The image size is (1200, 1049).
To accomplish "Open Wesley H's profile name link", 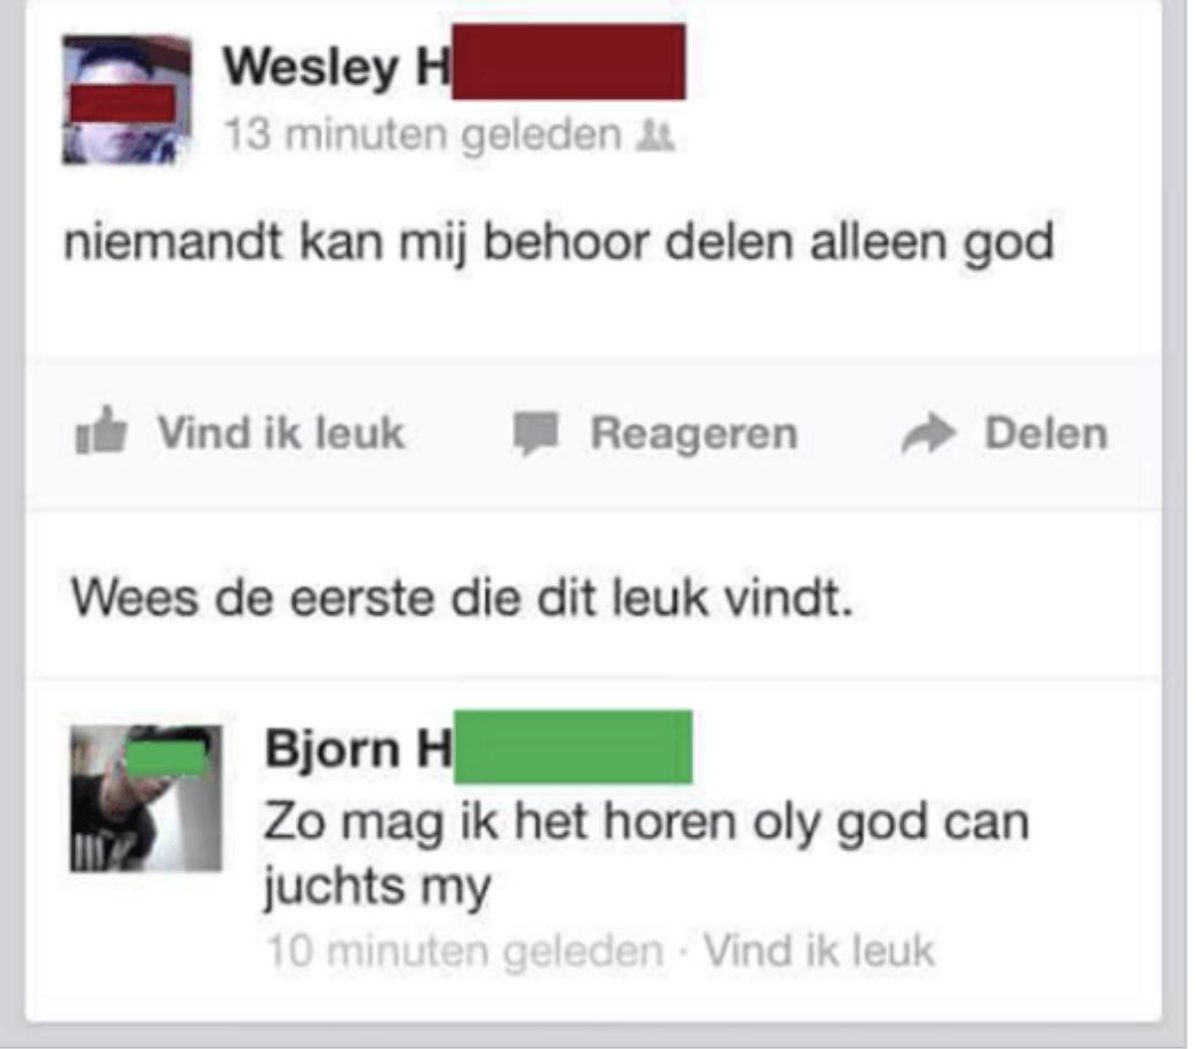I will tap(337, 66).
